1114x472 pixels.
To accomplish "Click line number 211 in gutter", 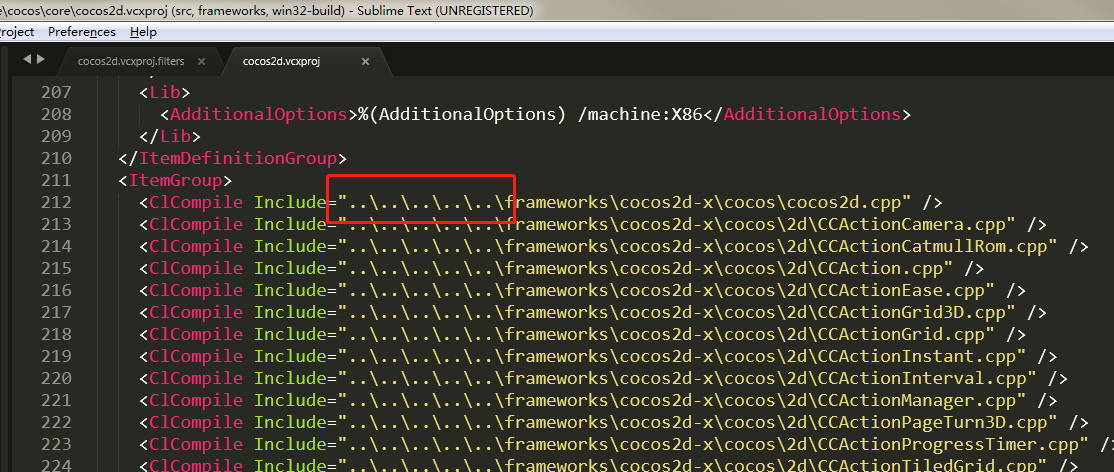I will 55,181.
